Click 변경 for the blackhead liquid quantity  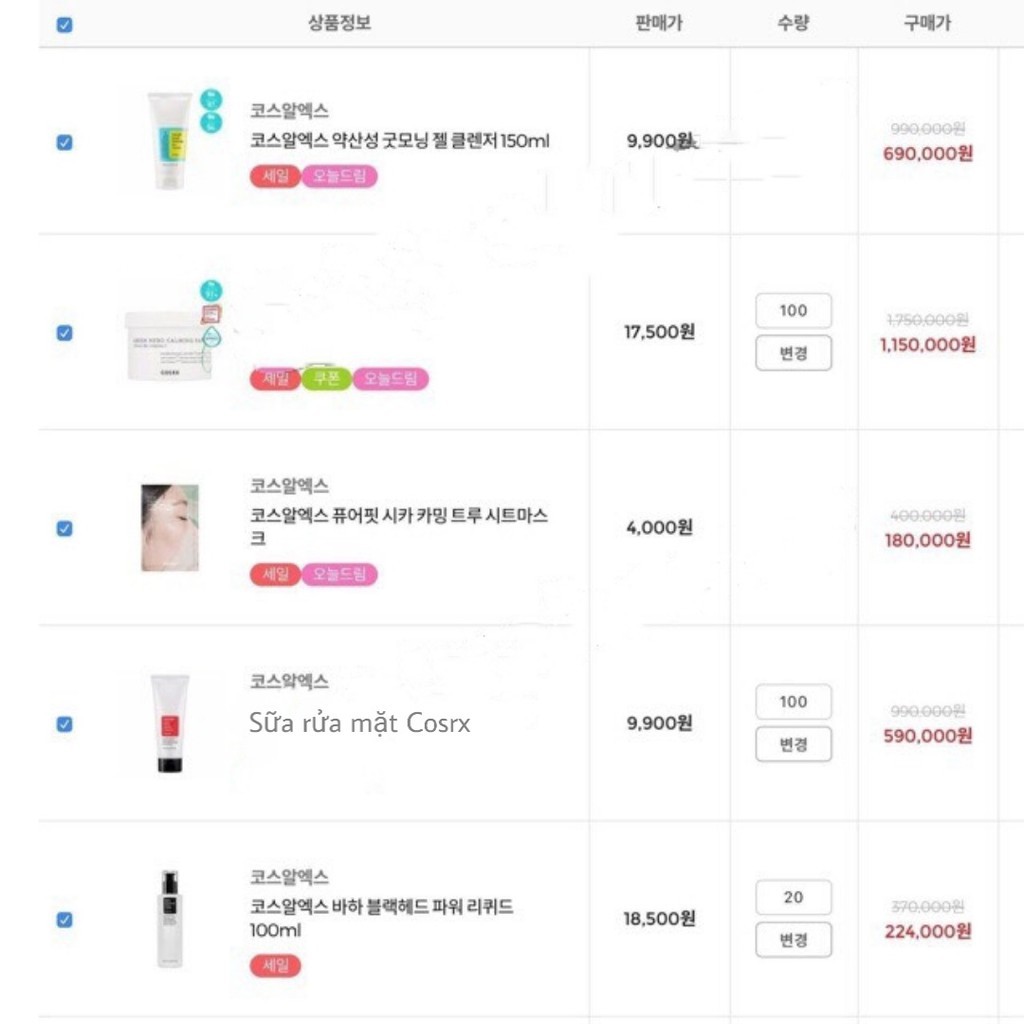point(793,940)
